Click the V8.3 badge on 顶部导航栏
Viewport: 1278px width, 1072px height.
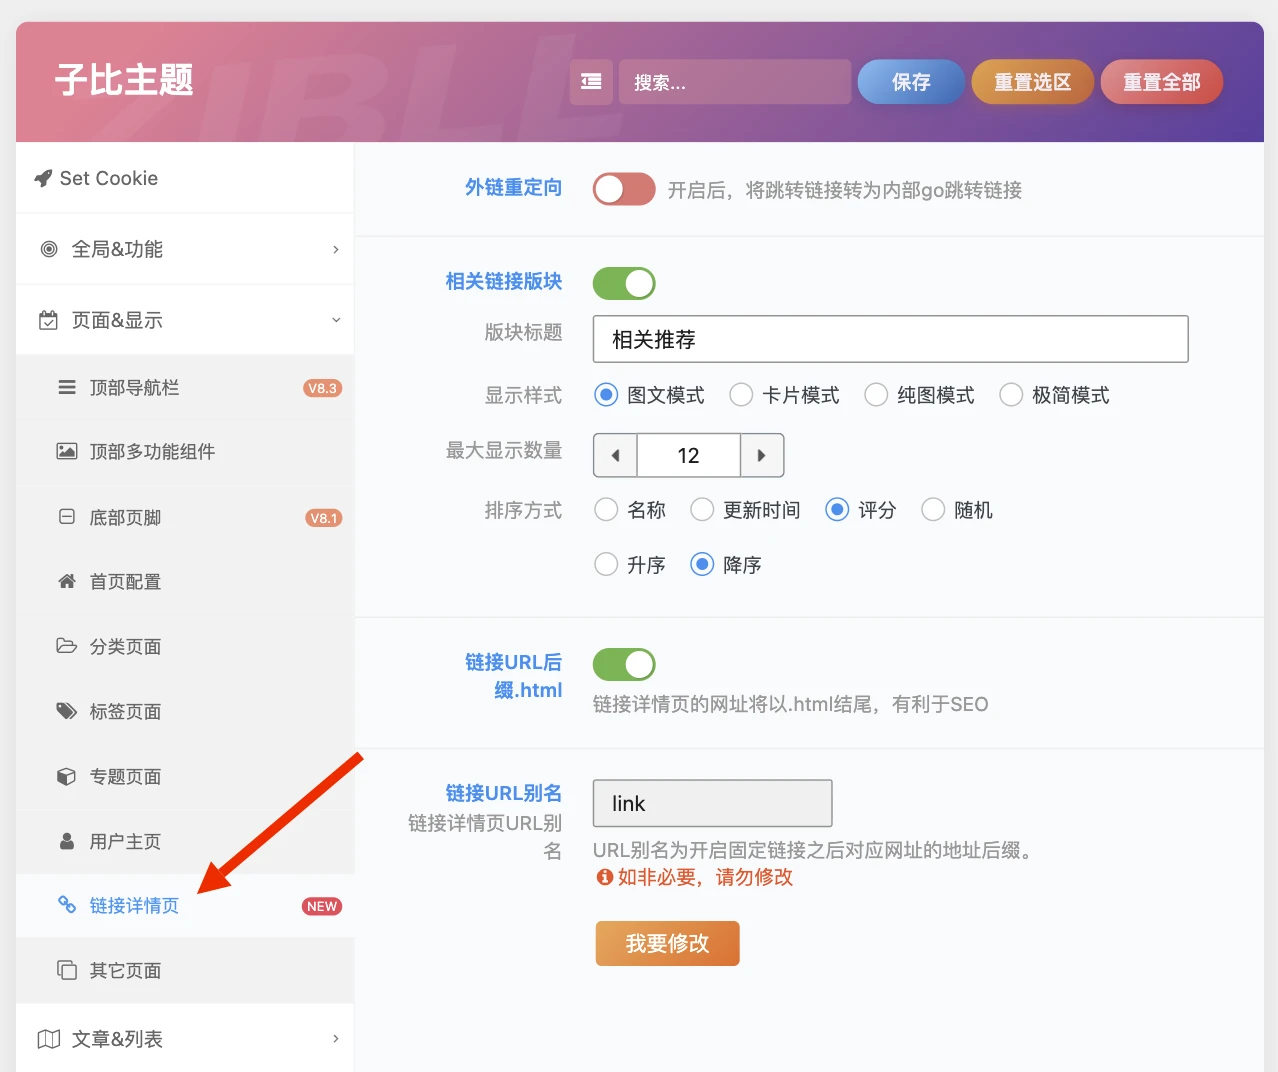[322, 388]
